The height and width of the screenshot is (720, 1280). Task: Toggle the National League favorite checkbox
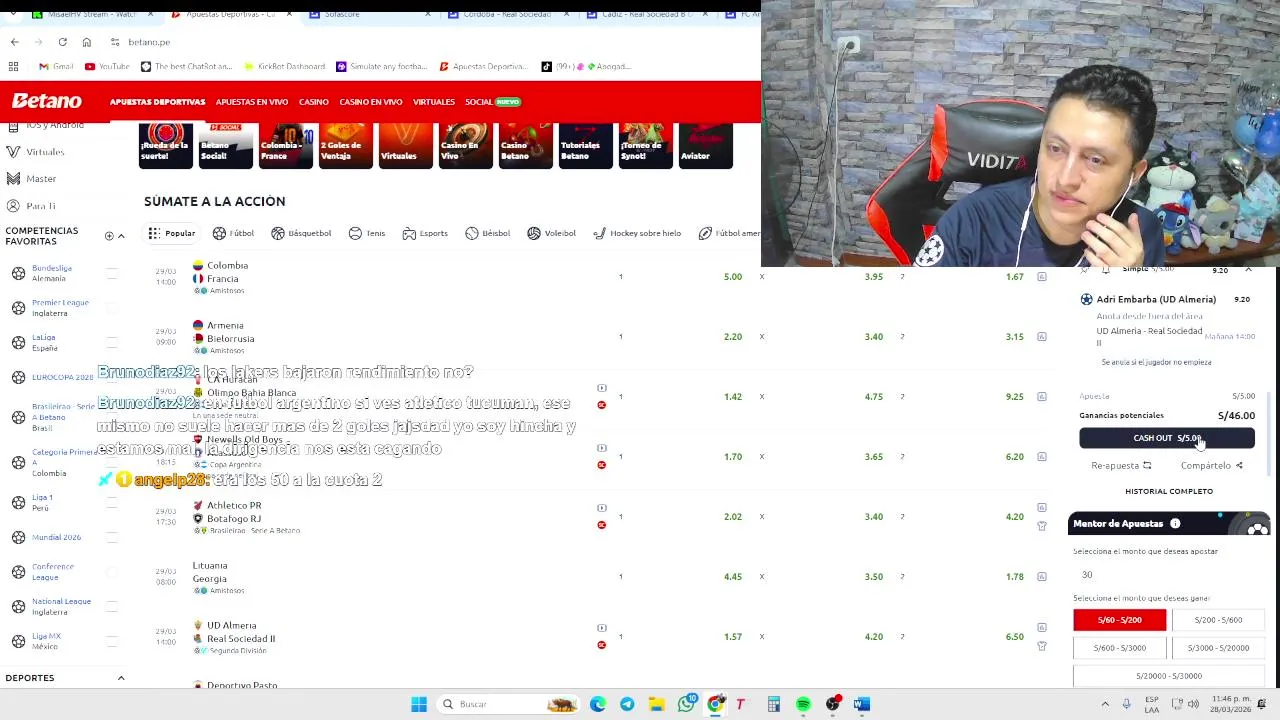pos(112,606)
